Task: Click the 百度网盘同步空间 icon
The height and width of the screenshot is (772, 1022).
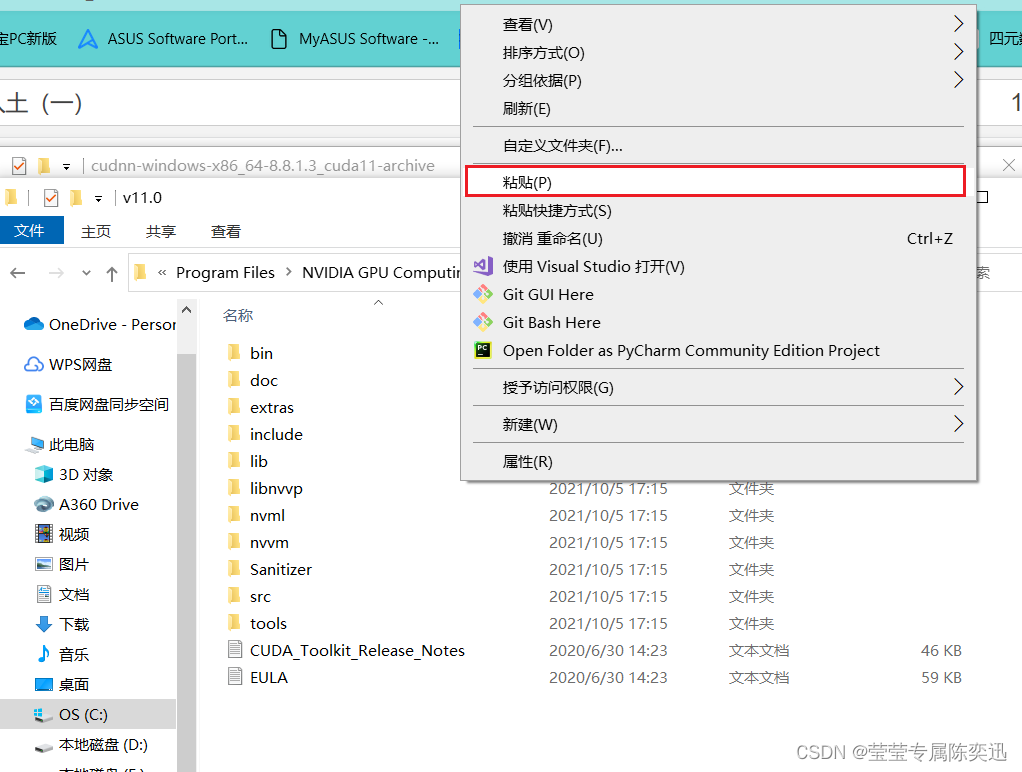Action: (x=34, y=404)
